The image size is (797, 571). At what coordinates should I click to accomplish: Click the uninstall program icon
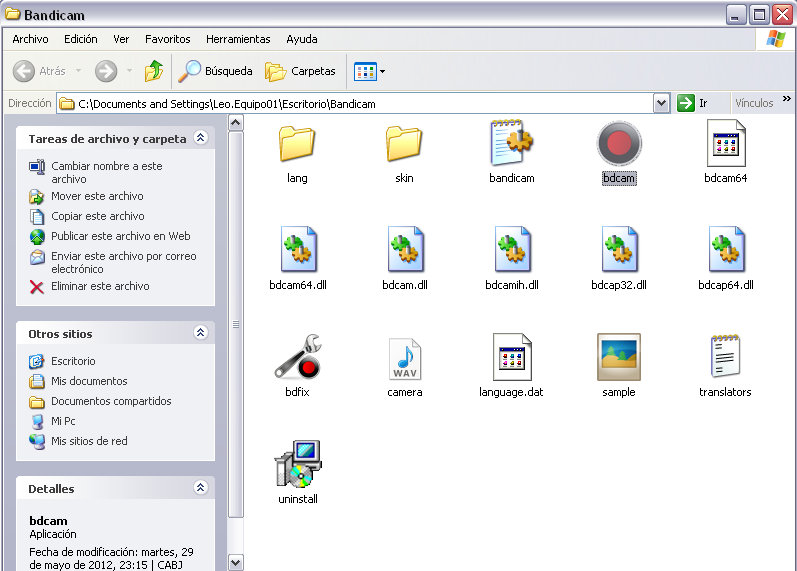click(297, 464)
